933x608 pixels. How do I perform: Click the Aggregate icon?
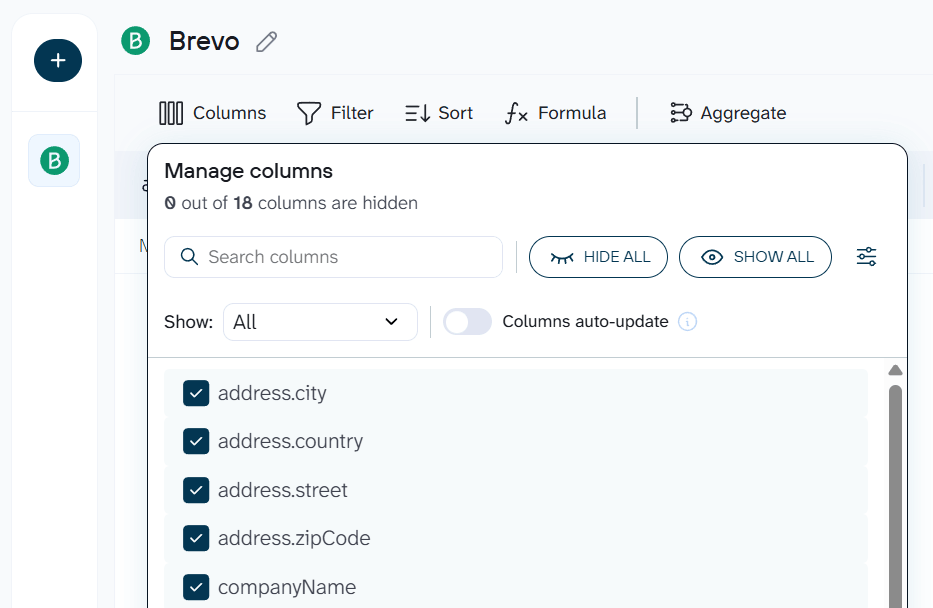click(x=681, y=112)
